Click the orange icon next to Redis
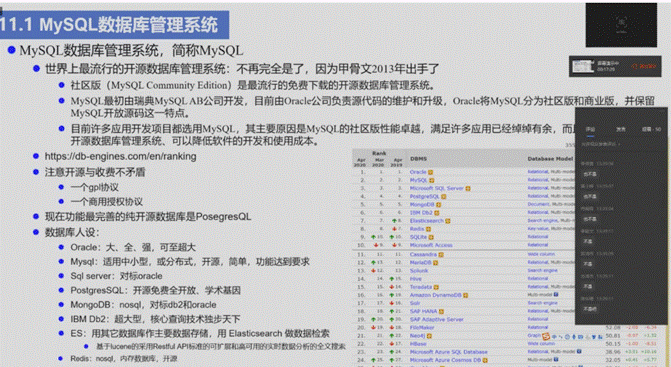 click(428, 229)
